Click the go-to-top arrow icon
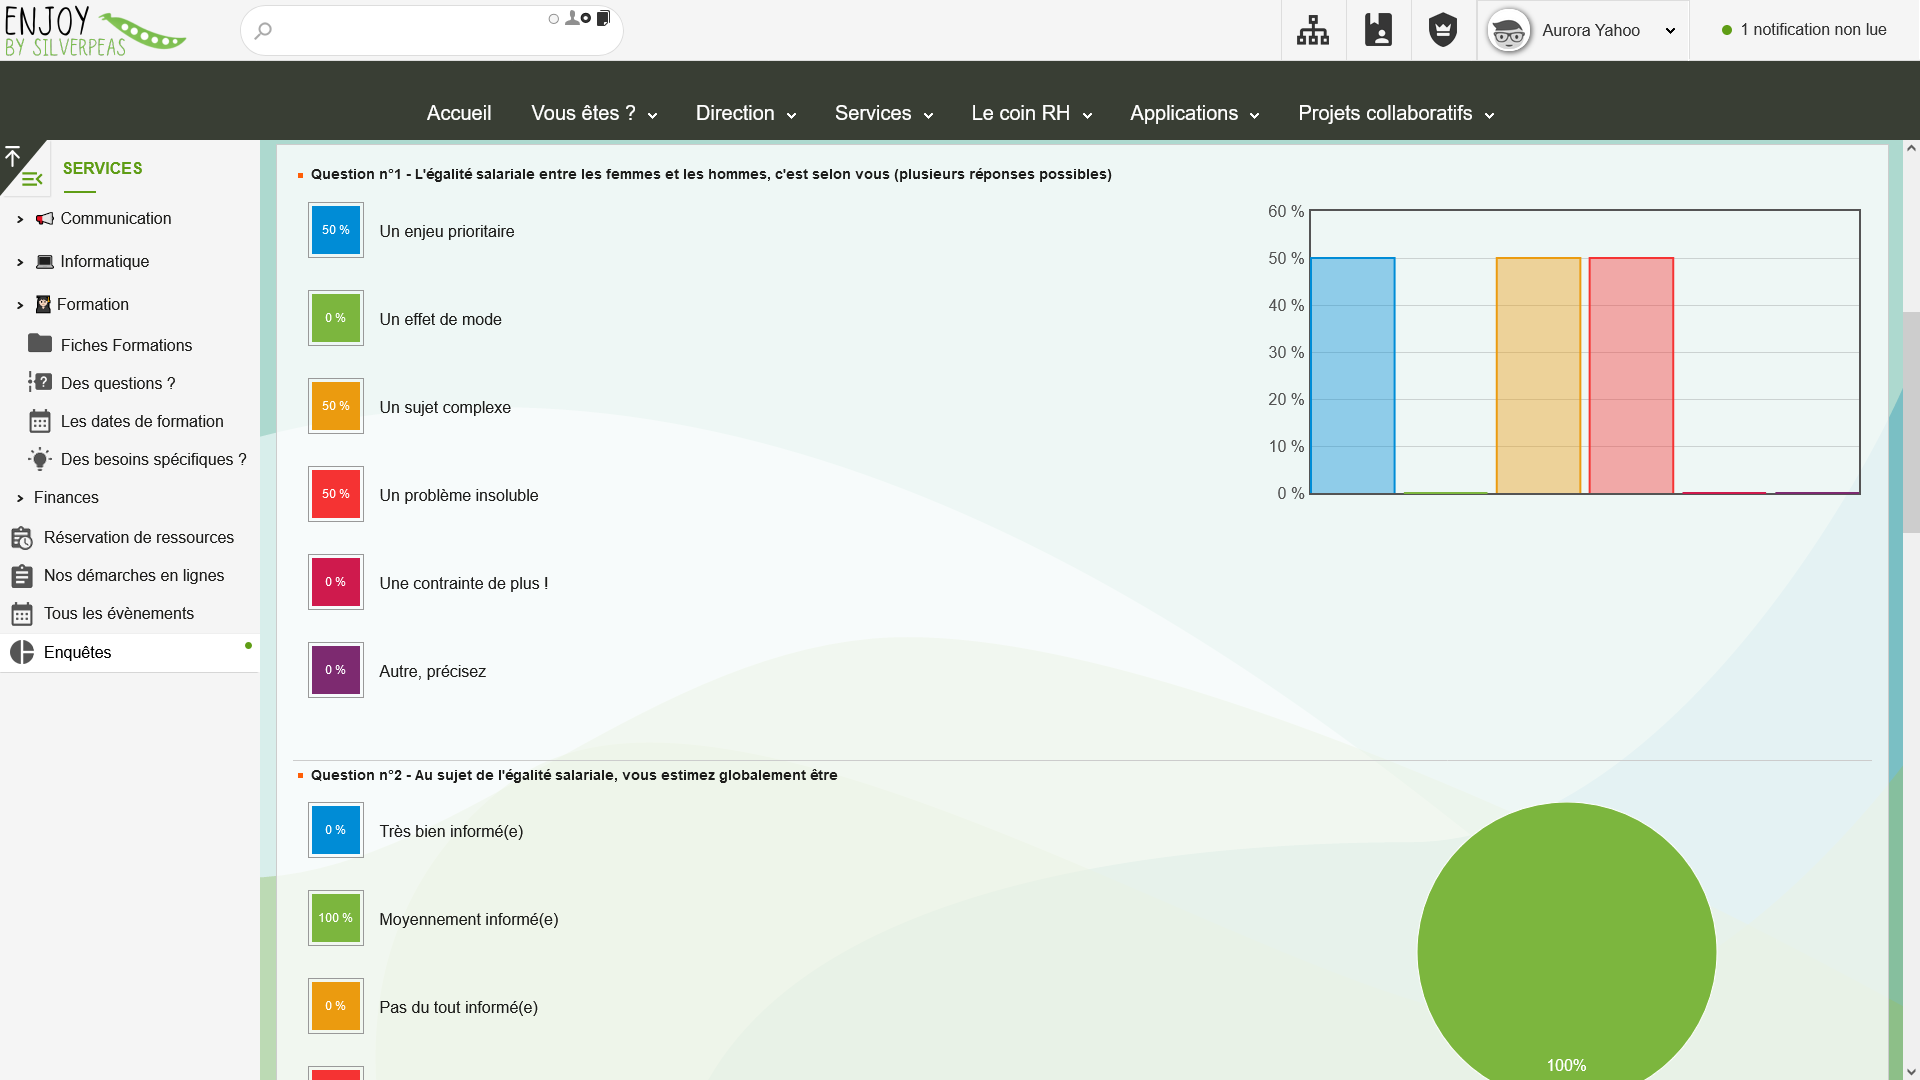Screen dimensions: 1920x1080 pyautogui.click(x=13, y=156)
